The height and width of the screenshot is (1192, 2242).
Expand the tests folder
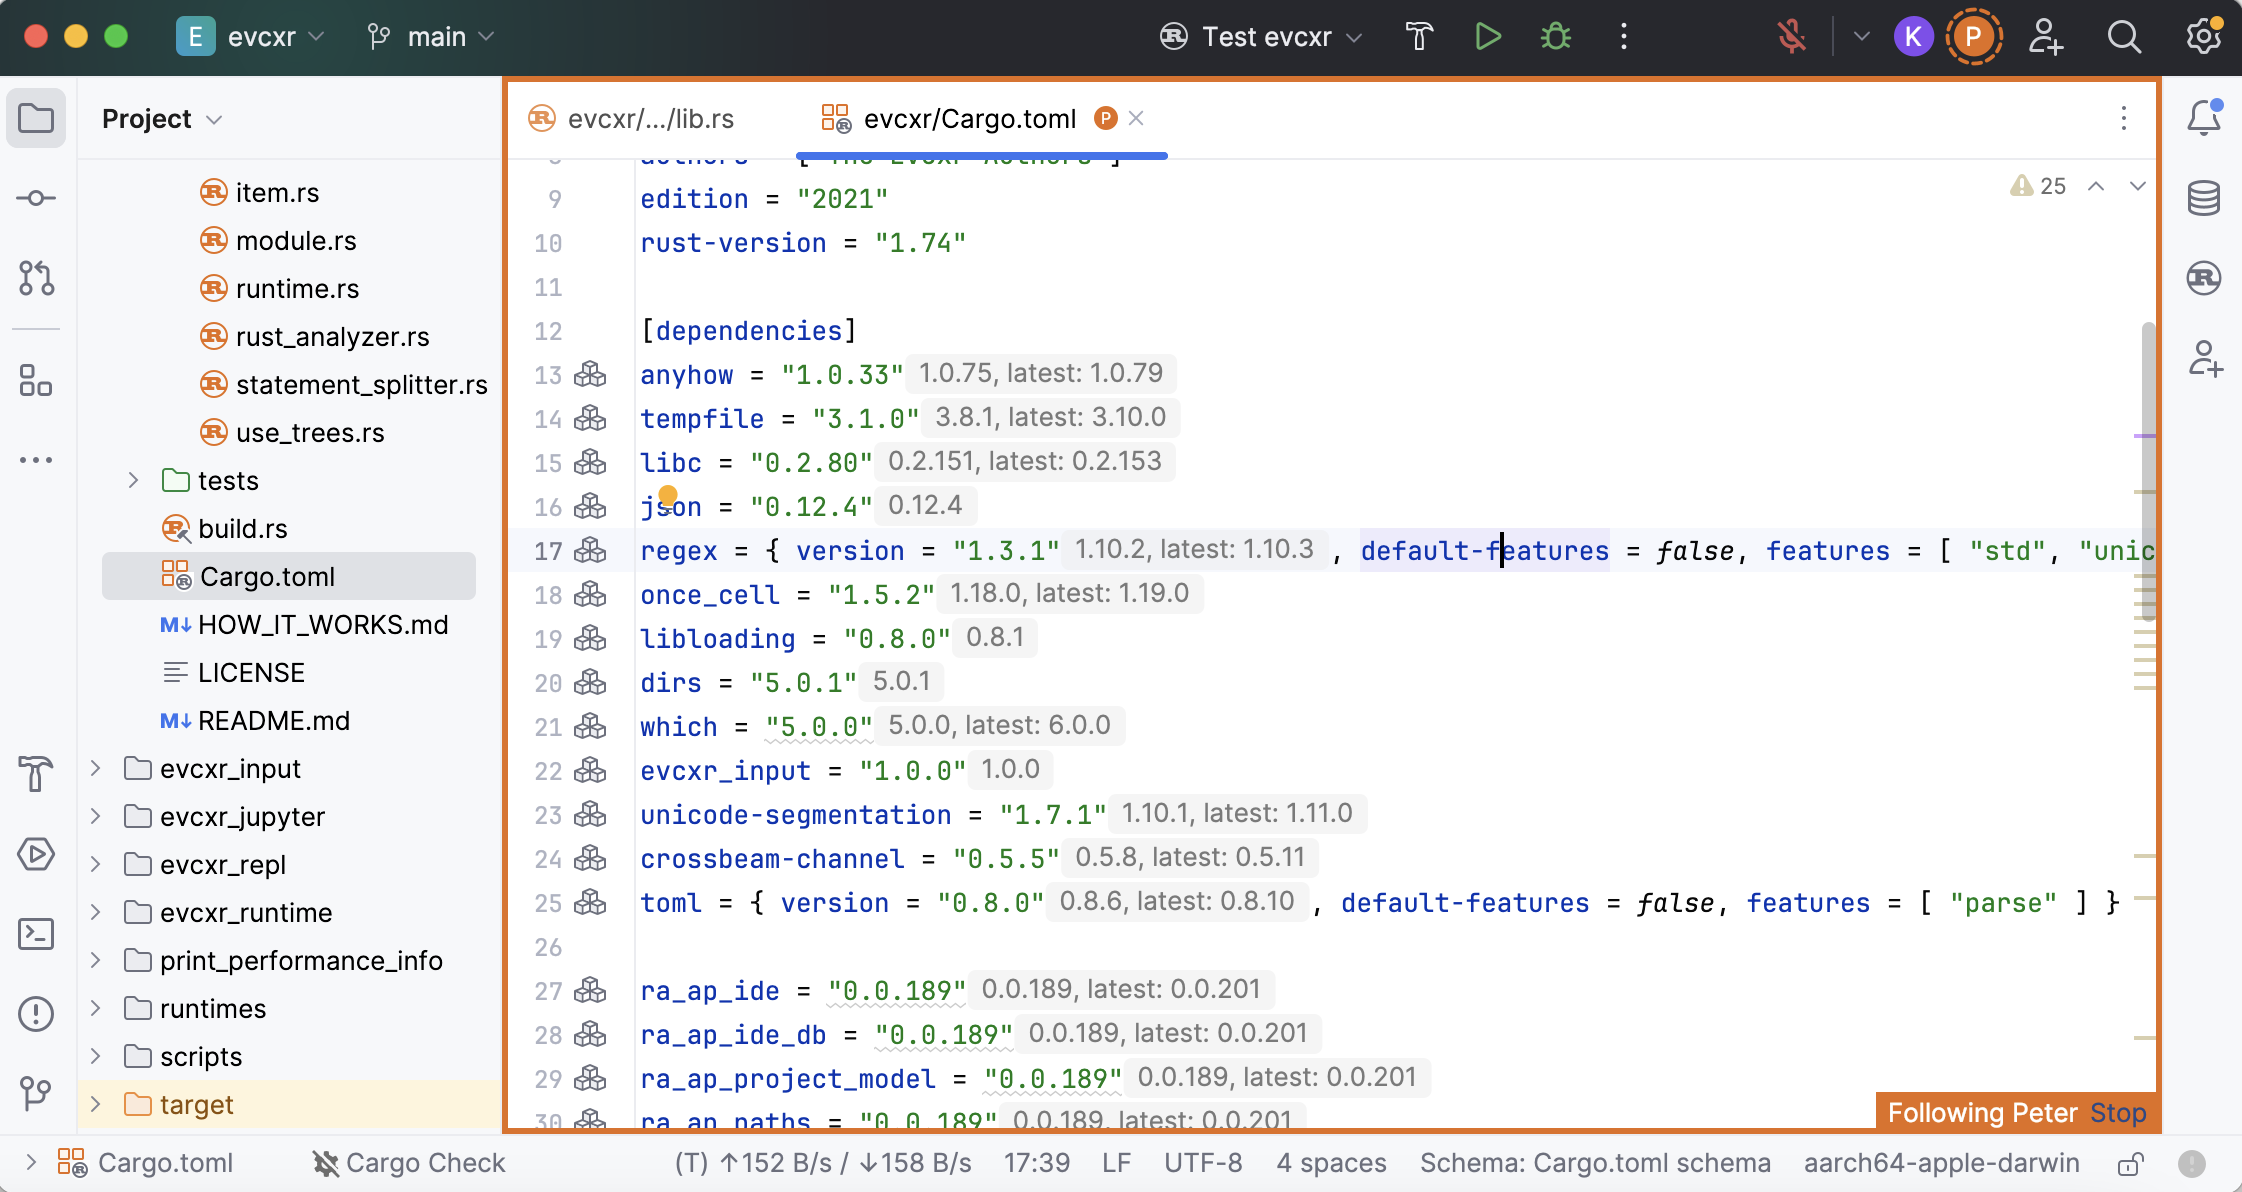click(x=133, y=481)
